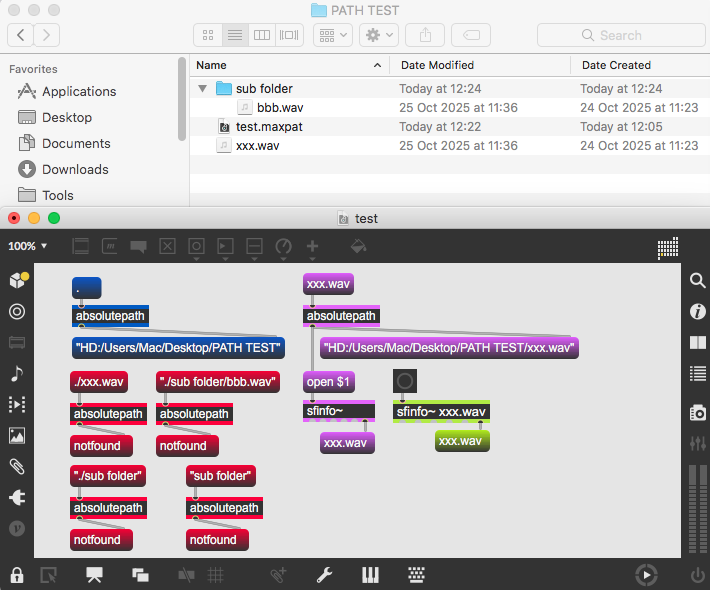Click the paint bucket format icon
Viewport: 710px width, 590px height.
(358, 246)
